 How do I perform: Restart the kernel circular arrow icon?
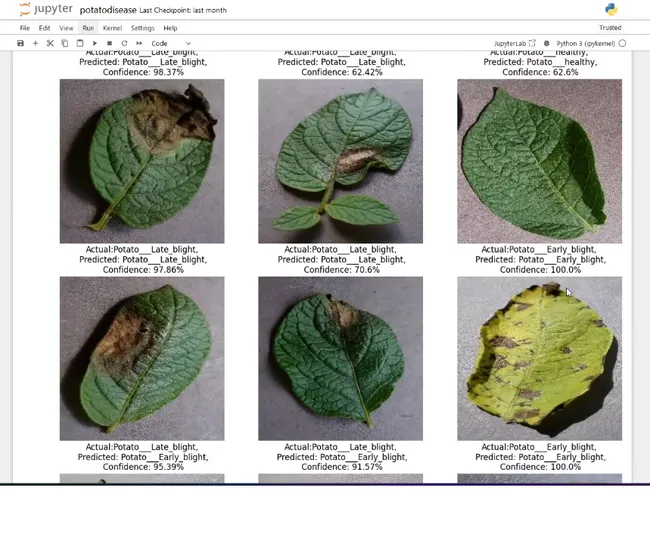tap(124, 43)
